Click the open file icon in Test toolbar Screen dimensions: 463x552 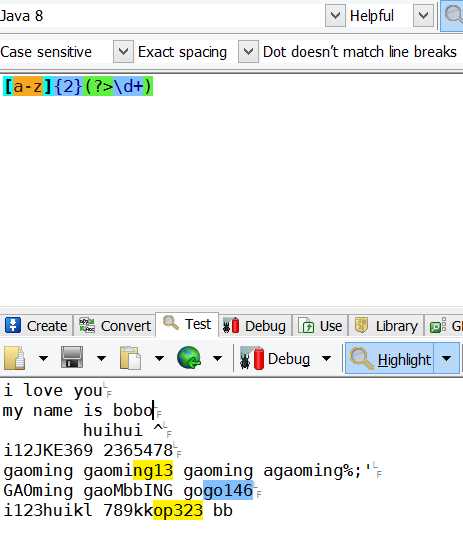(x=15, y=358)
